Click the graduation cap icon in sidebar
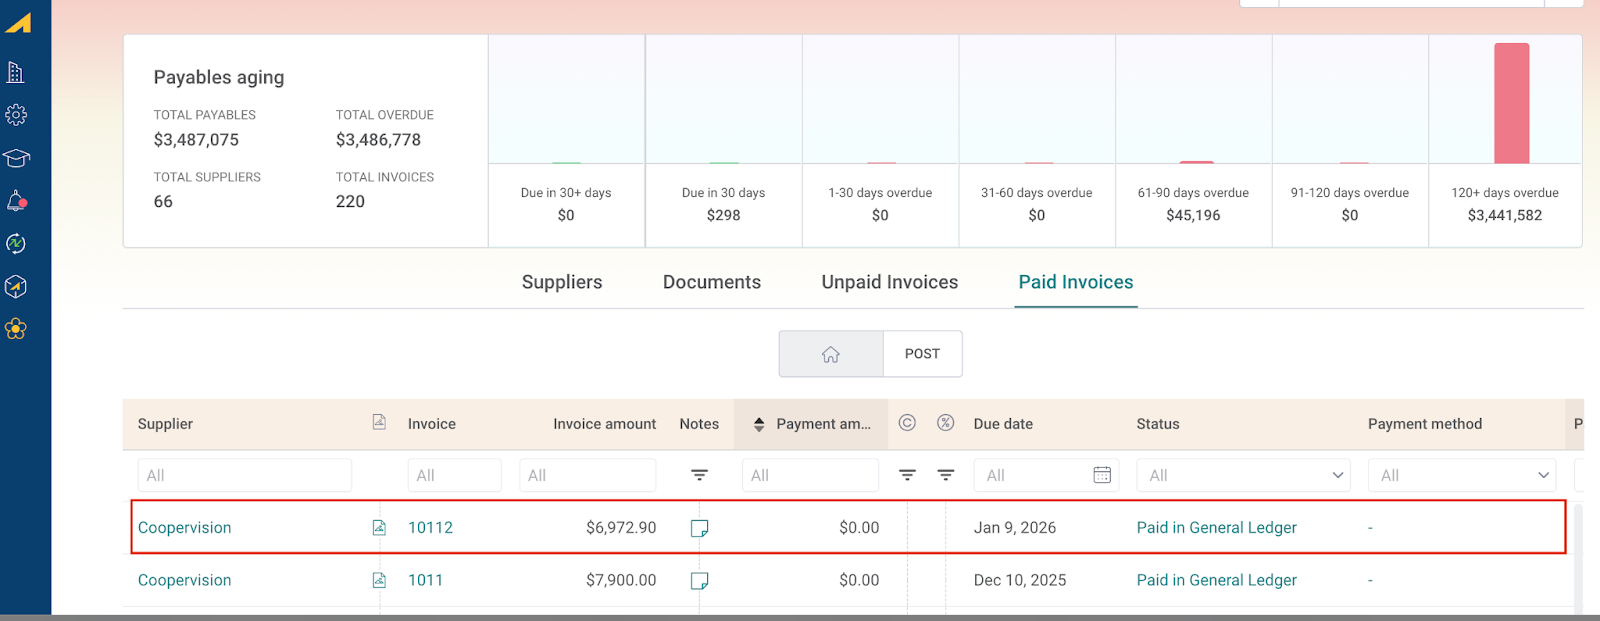1600x621 pixels. (x=16, y=158)
